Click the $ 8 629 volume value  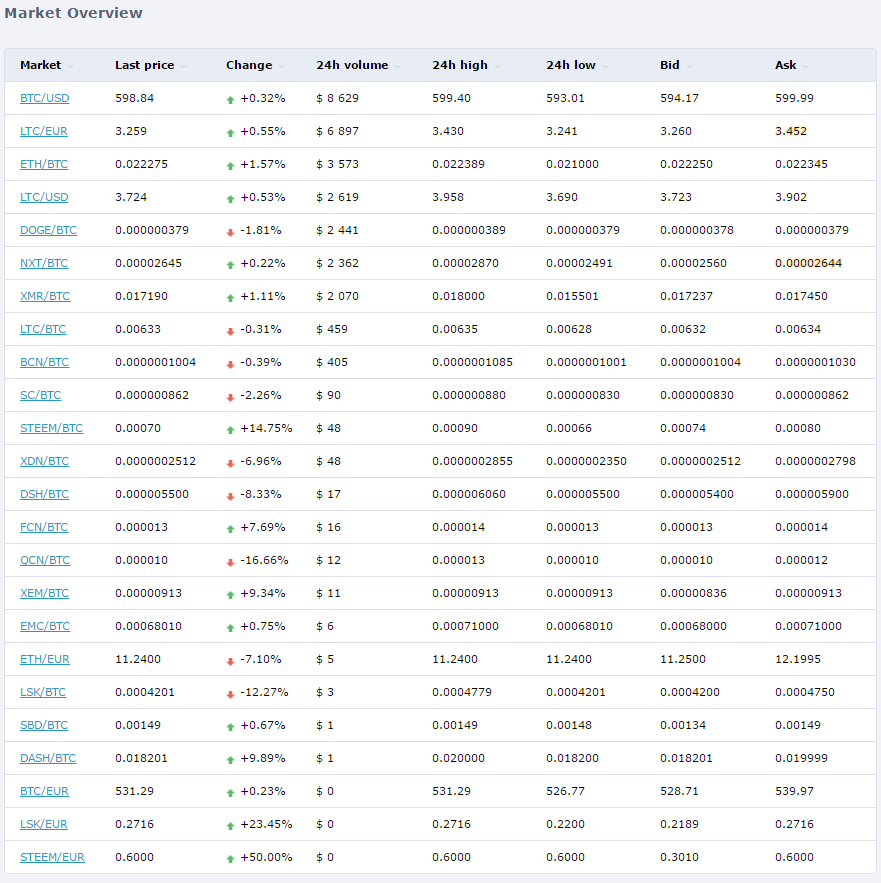click(x=337, y=99)
